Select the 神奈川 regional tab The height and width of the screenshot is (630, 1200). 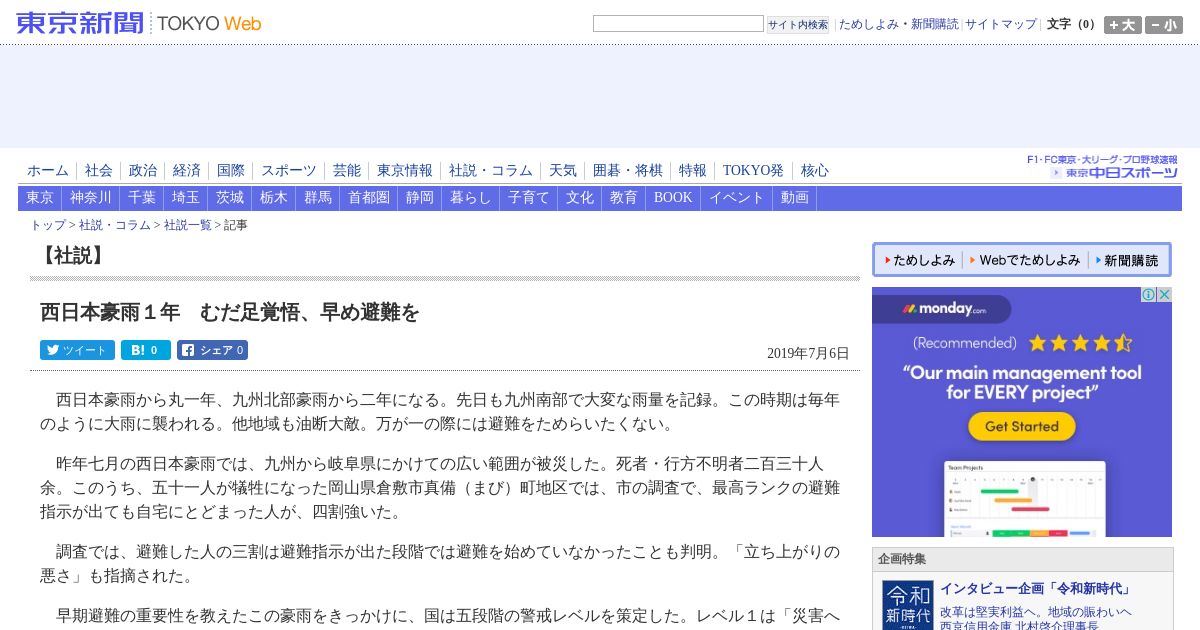[x=91, y=198]
